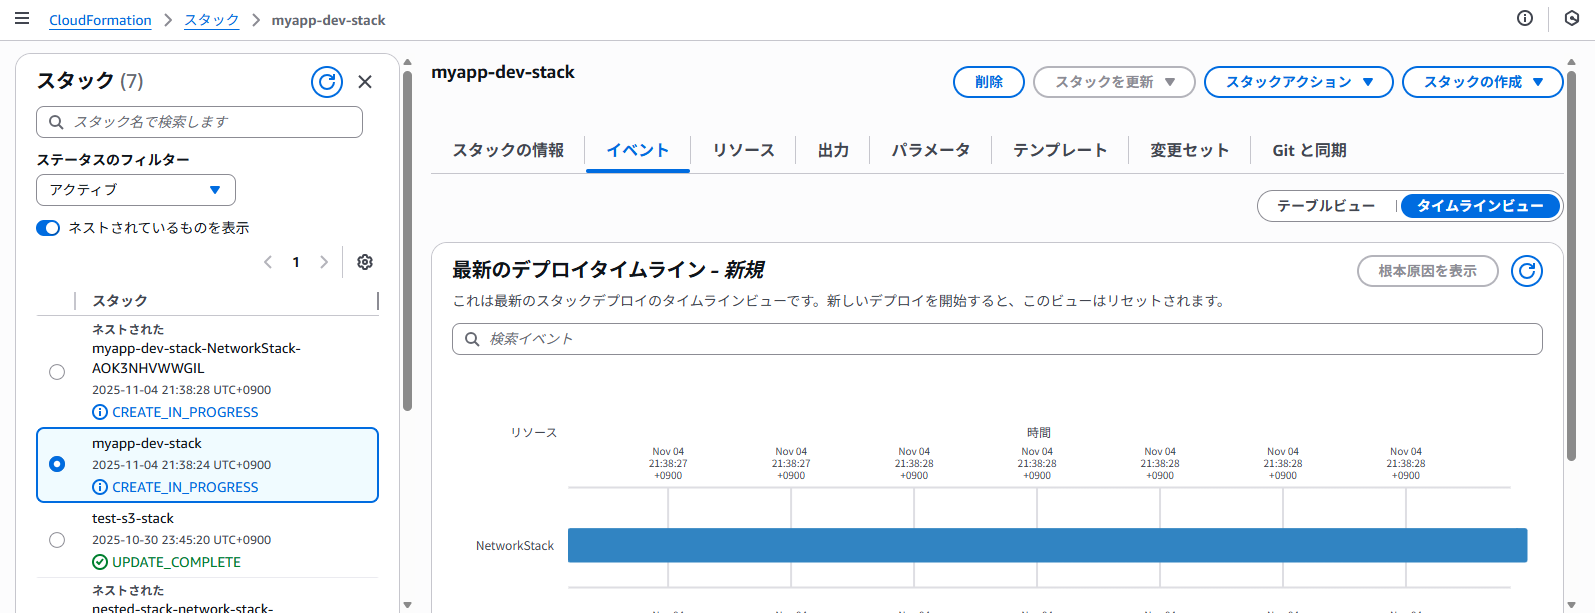
Task: Follow the スタック breadcrumb link
Action: pos(212,20)
